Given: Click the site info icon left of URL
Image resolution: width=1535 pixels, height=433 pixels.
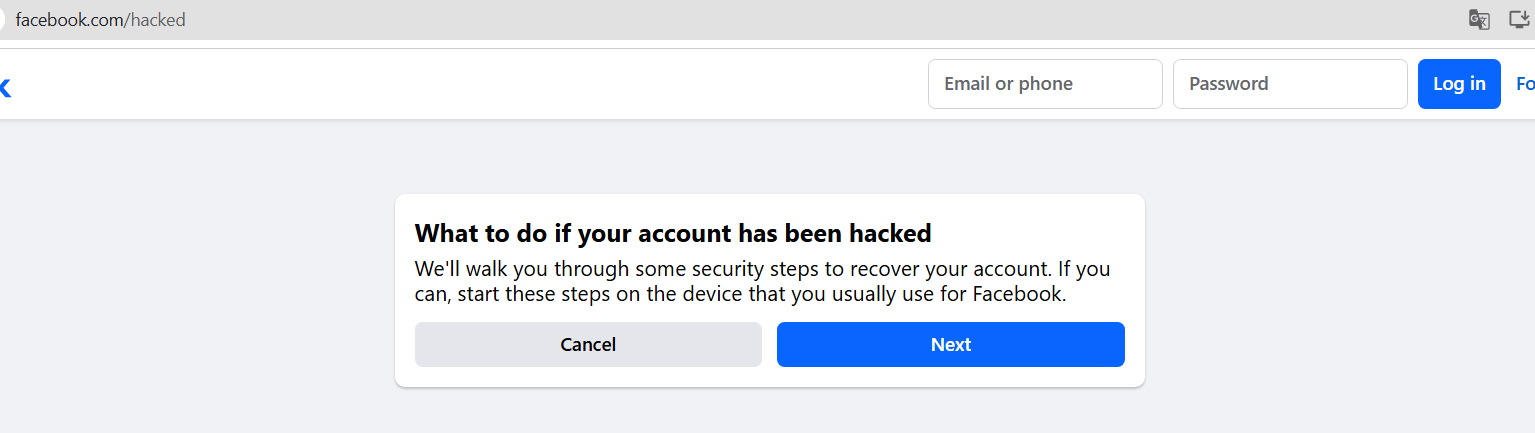Looking at the screenshot, I should click(3, 20).
